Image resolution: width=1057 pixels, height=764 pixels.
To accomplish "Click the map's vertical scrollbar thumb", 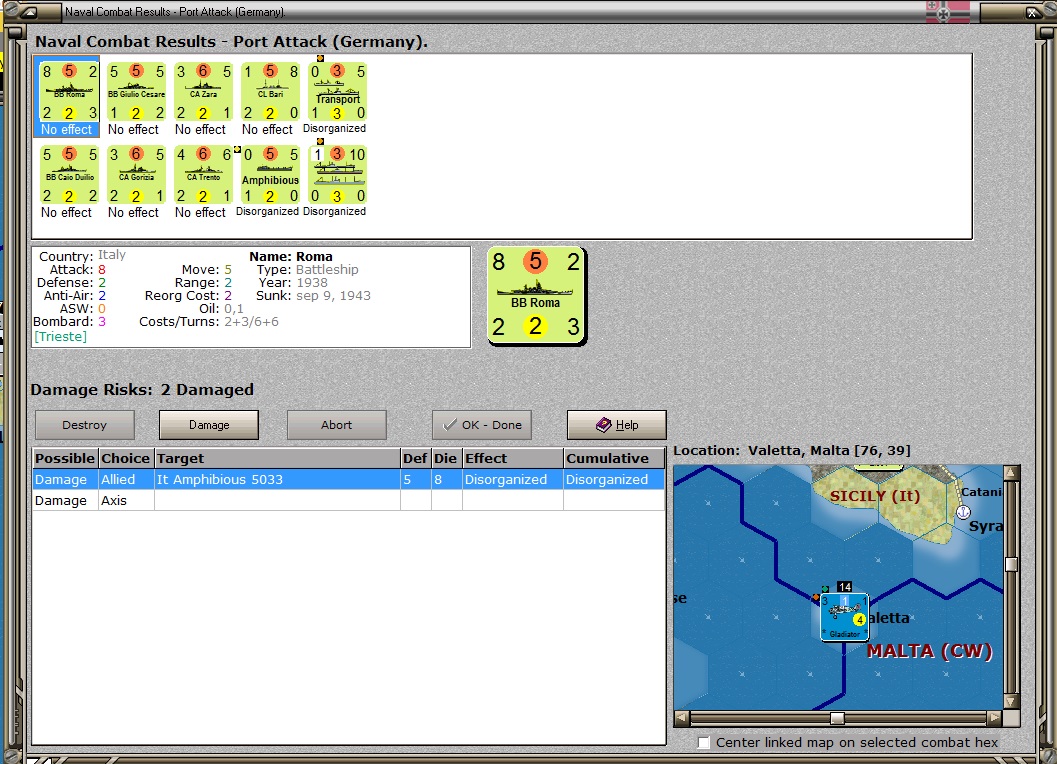I will point(1011,564).
